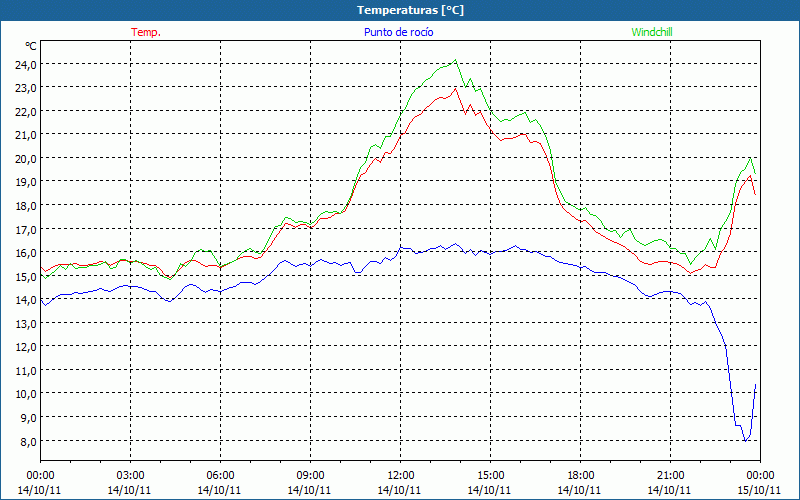Click the 19,0 y-axis value

pos(26,182)
